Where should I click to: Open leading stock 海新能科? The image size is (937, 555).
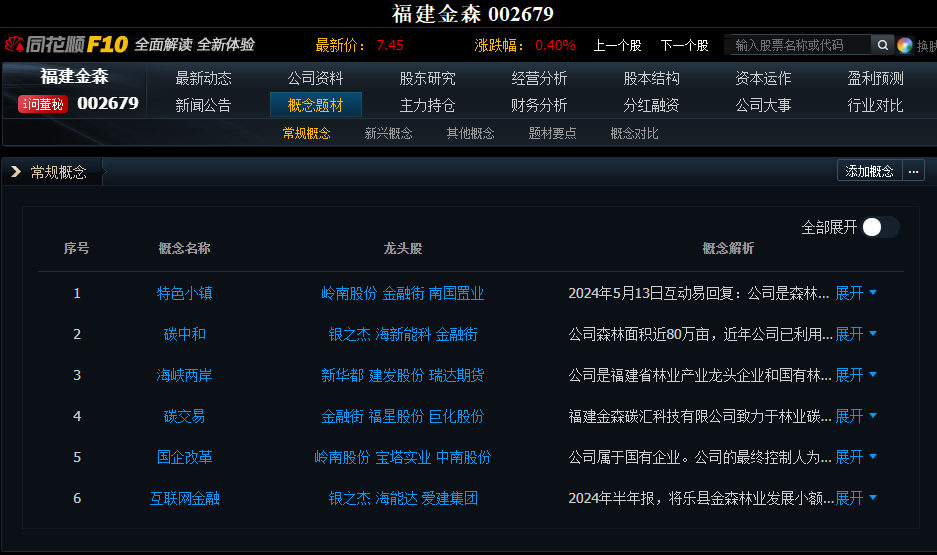tap(403, 334)
